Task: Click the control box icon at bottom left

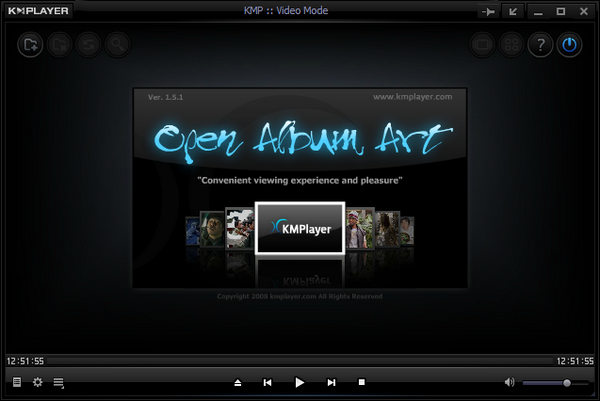Action: pos(16,382)
